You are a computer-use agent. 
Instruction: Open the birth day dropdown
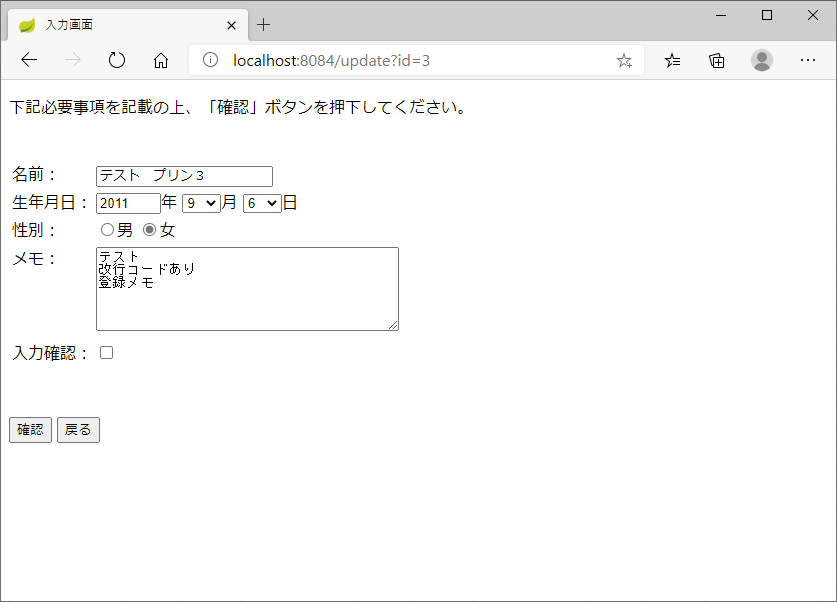(261, 203)
